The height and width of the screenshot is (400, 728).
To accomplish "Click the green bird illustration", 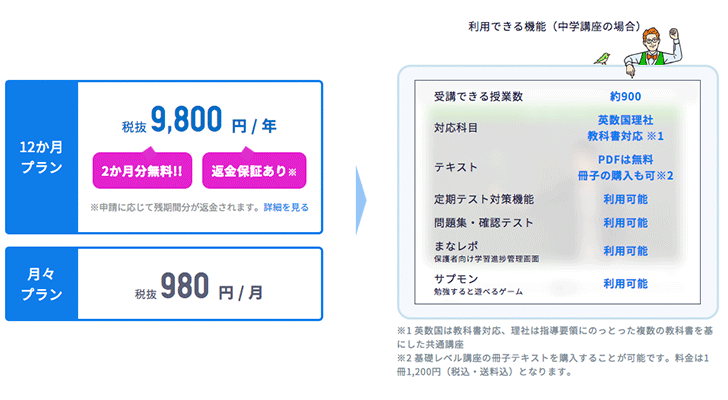I will (x=602, y=59).
